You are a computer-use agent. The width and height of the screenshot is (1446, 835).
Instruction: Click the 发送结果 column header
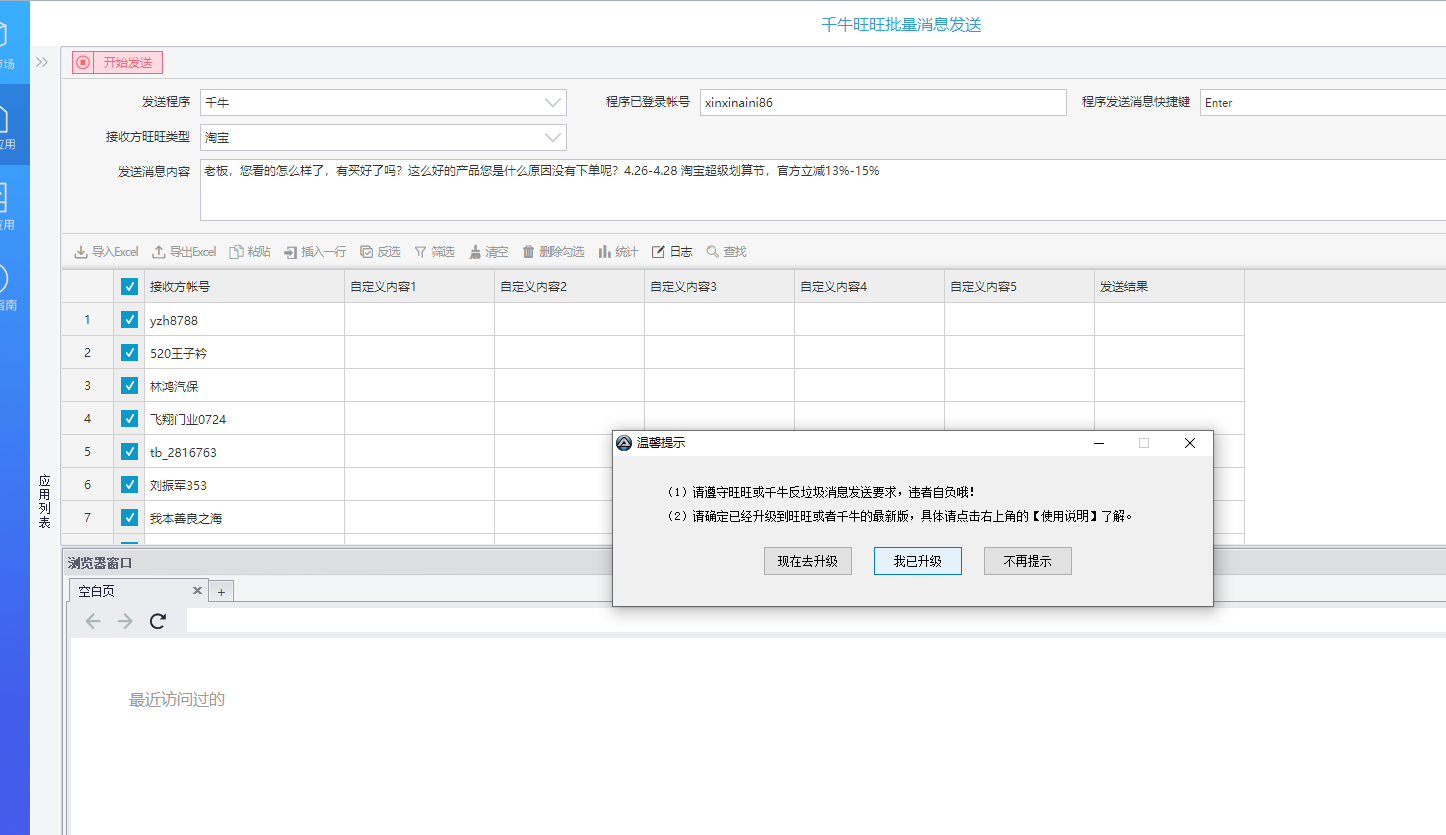pyautogui.click(x=1169, y=287)
